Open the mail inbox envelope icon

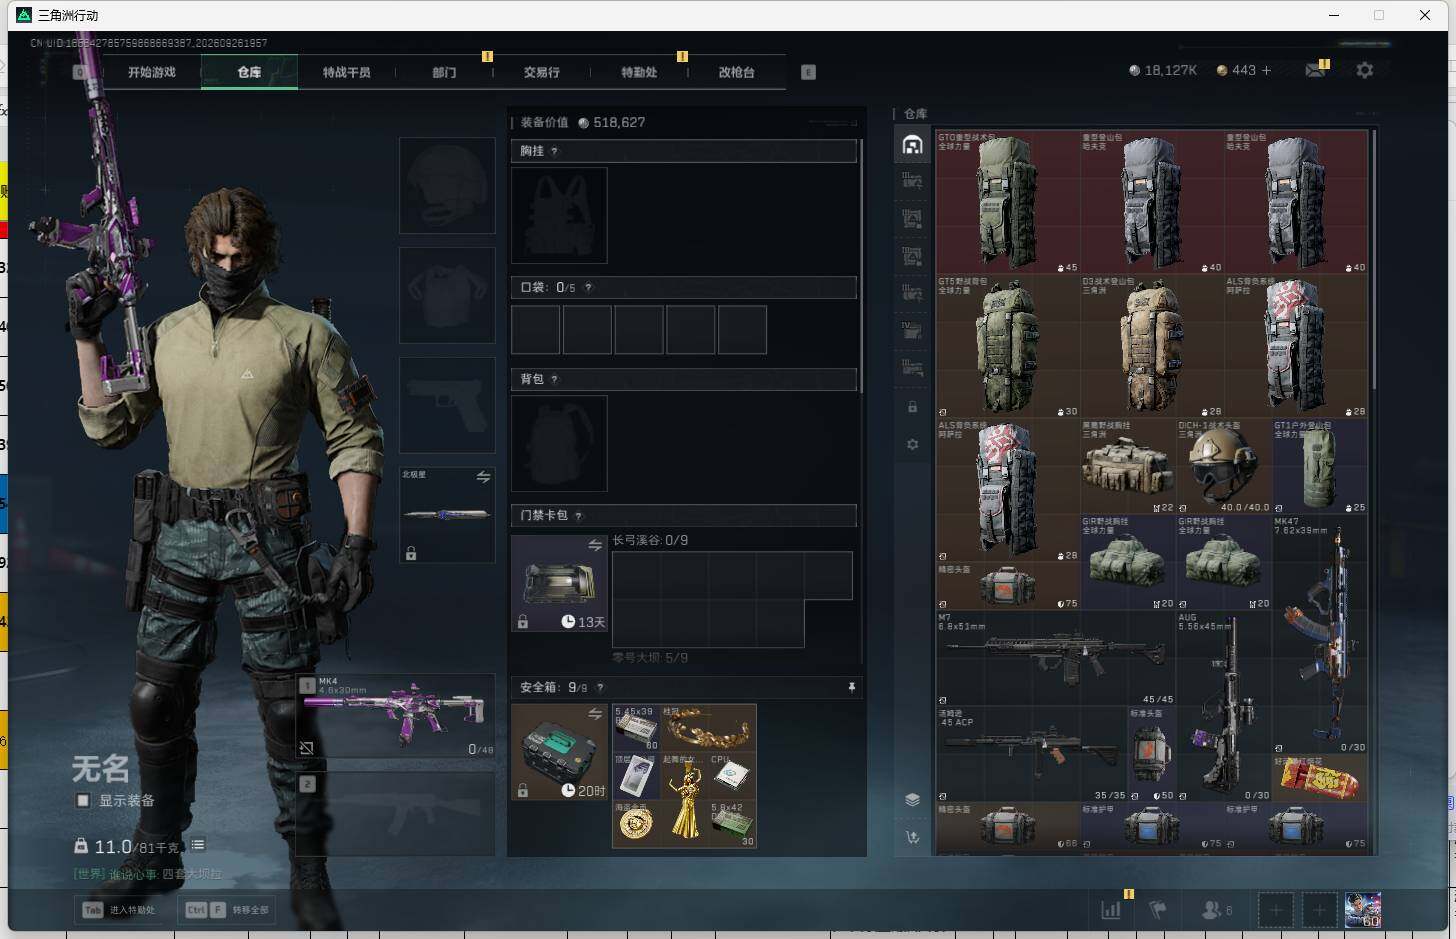(1315, 70)
